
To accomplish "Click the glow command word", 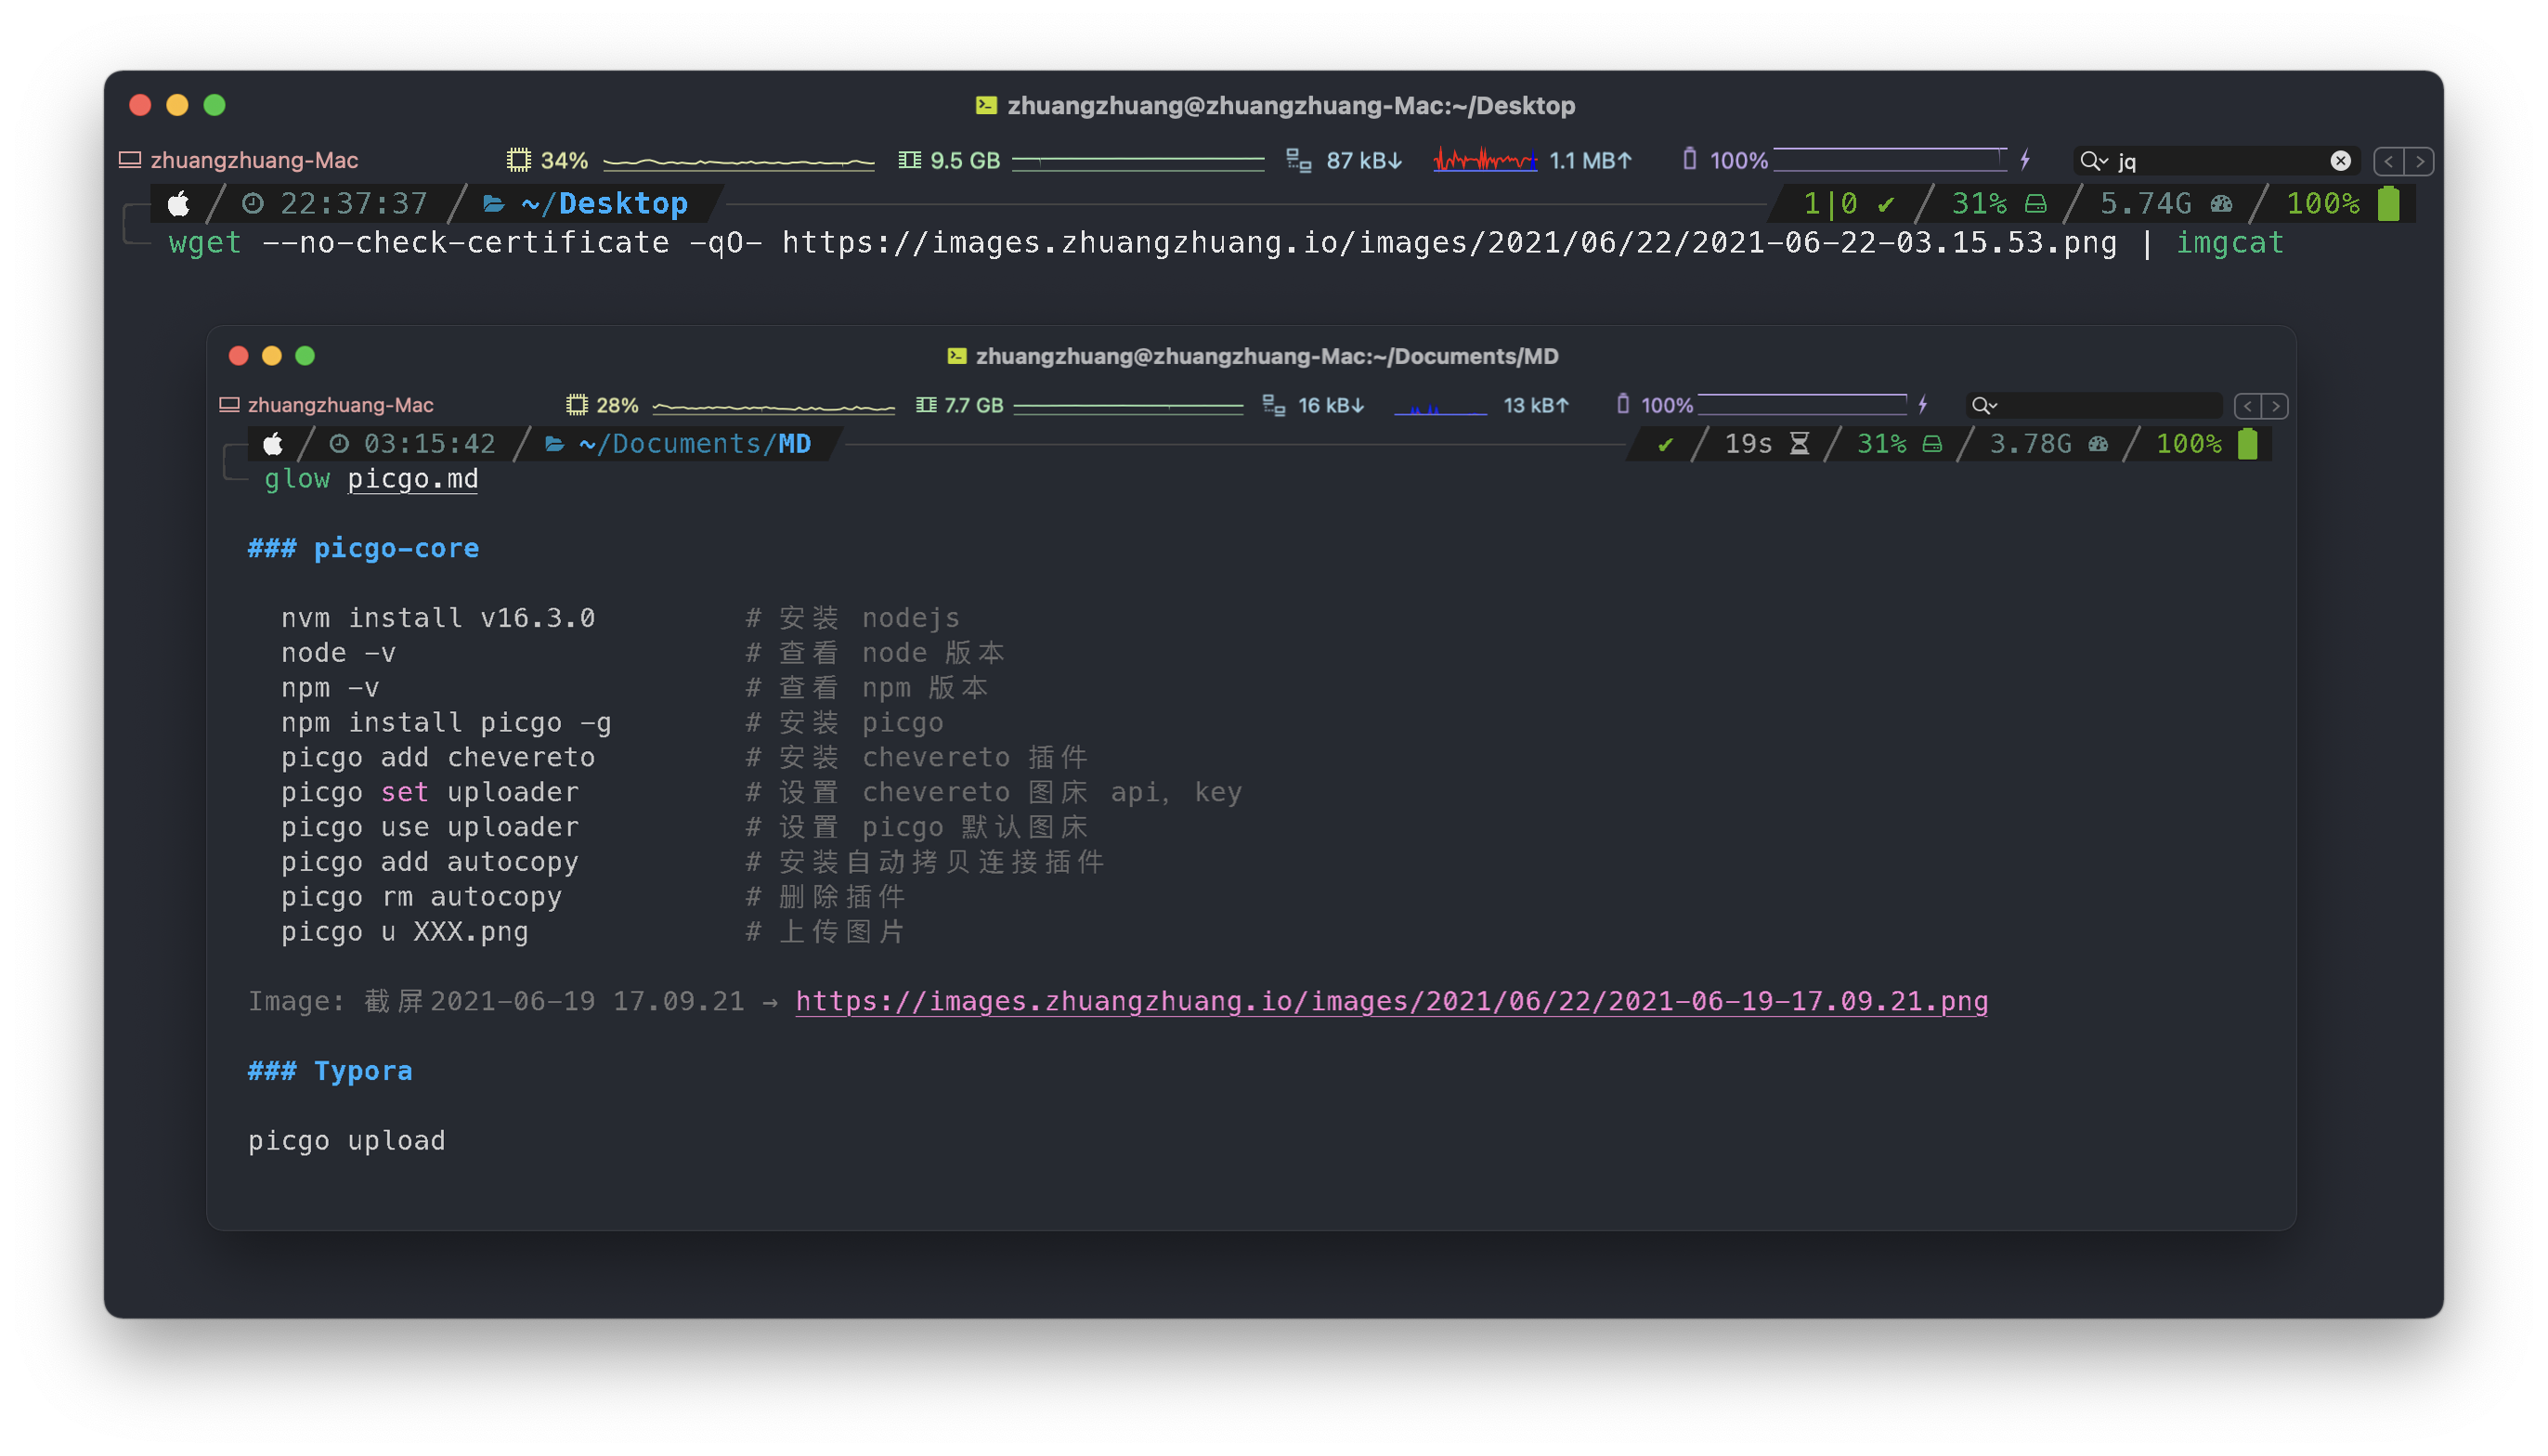I will (x=297, y=479).
